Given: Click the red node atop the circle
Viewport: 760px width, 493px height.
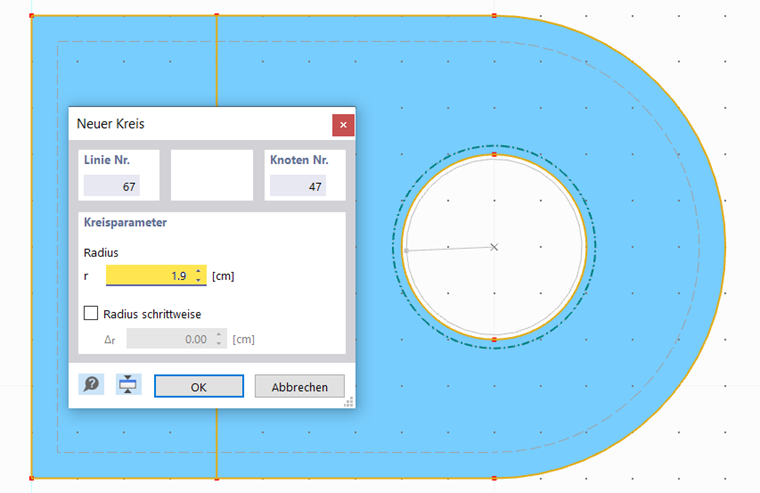Looking at the screenshot, I should coord(494,155).
